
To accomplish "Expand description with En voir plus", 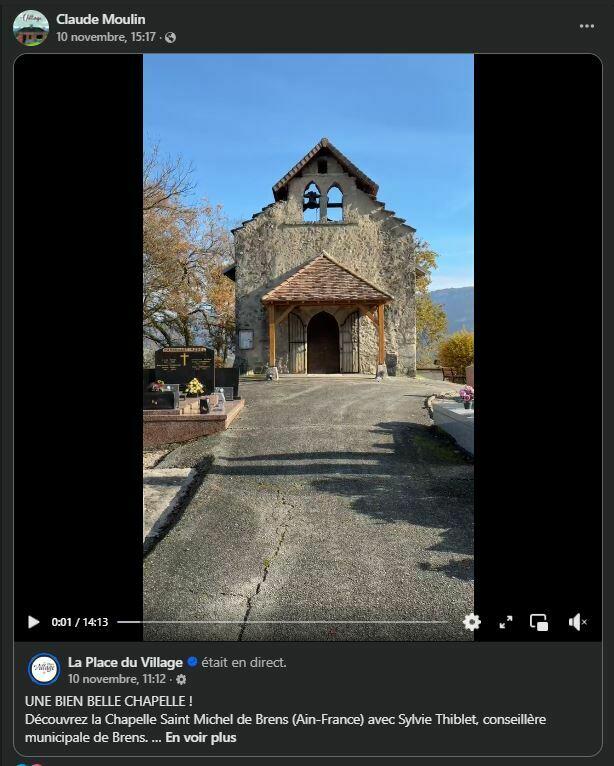I will tap(201, 737).
